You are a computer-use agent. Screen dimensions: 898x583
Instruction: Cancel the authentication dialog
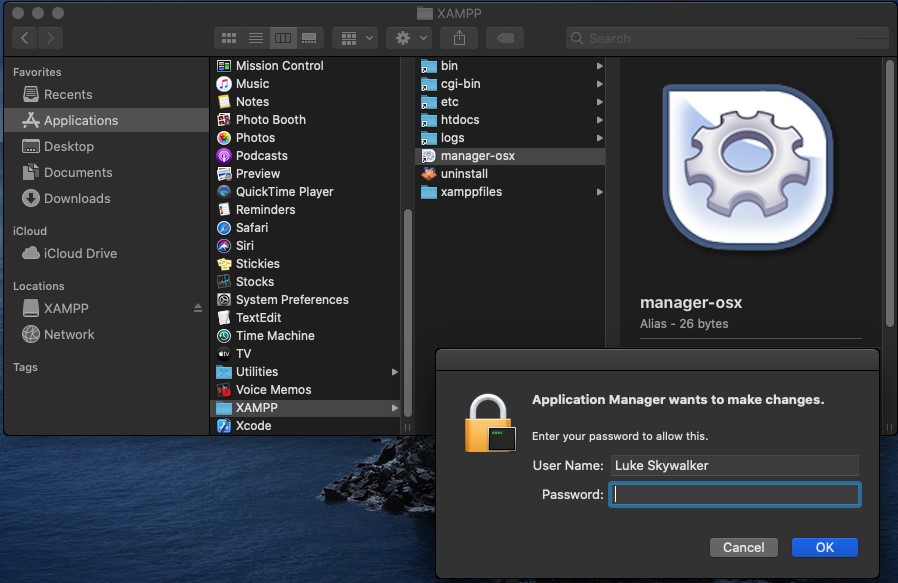[x=743, y=547]
